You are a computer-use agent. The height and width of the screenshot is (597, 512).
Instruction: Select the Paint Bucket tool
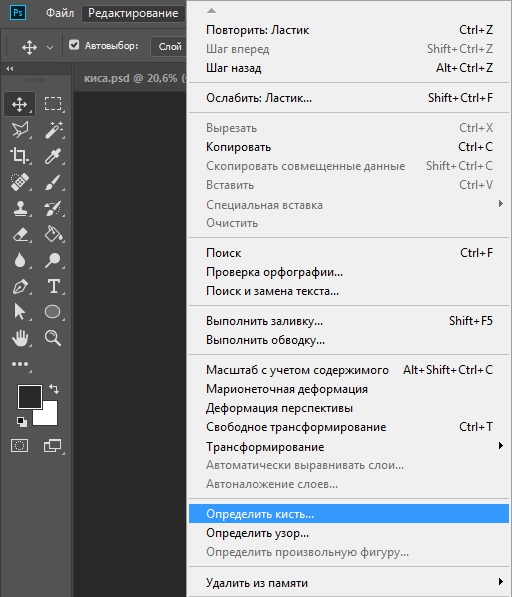[53, 235]
